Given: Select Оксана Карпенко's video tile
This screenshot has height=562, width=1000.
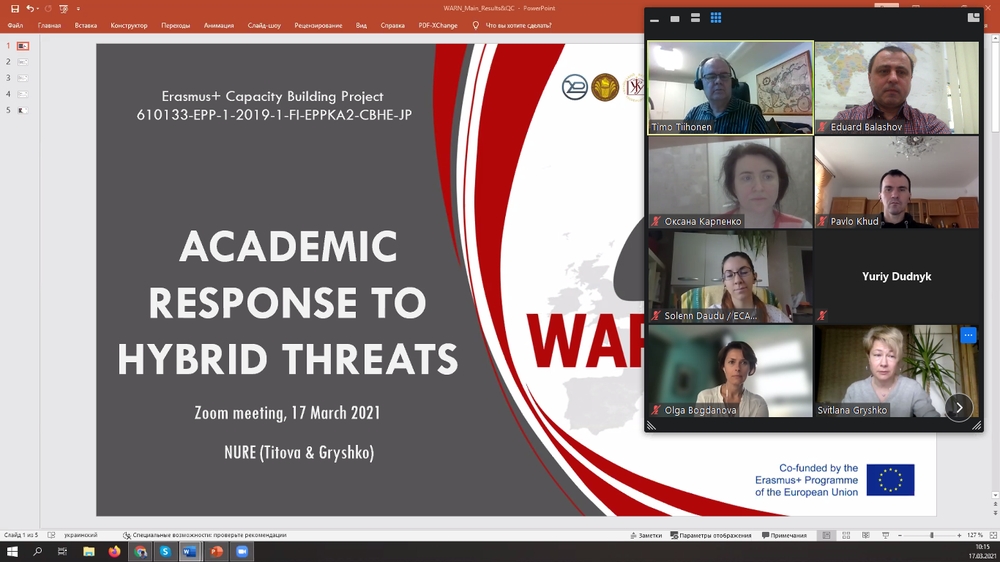Looking at the screenshot, I should [730, 182].
